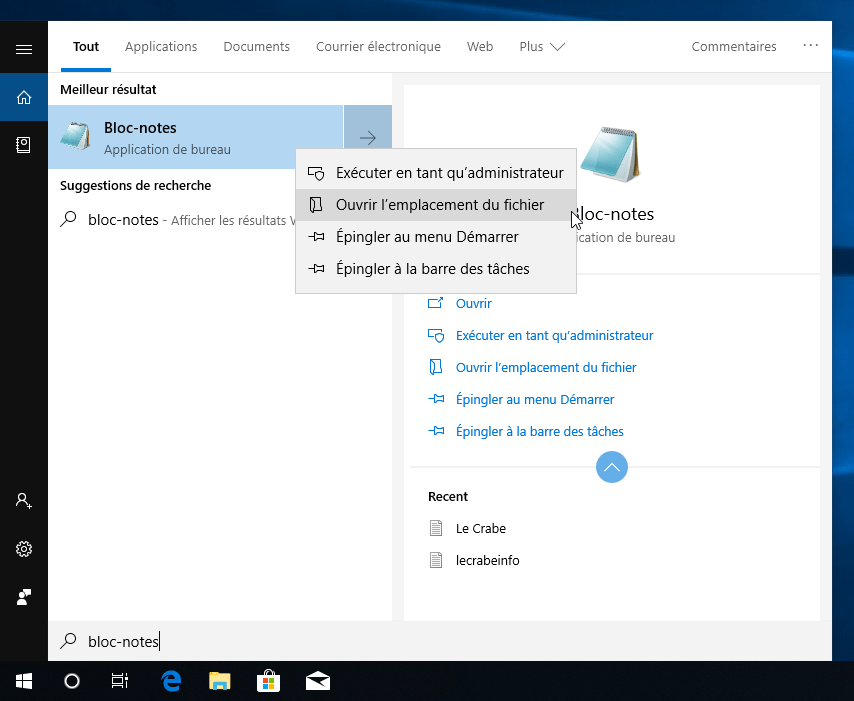Switch to the Web tab
Viewport: 854px width, 701px height.
click(x=480, y=47)
